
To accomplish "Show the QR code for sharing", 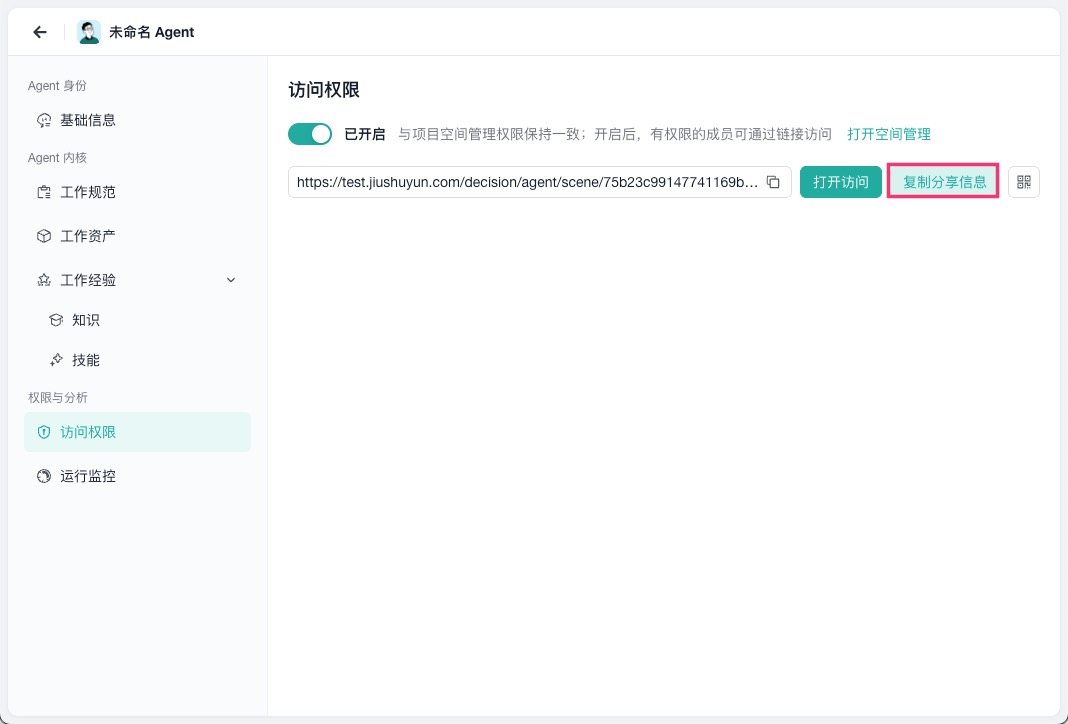I will click(1024, 182).
